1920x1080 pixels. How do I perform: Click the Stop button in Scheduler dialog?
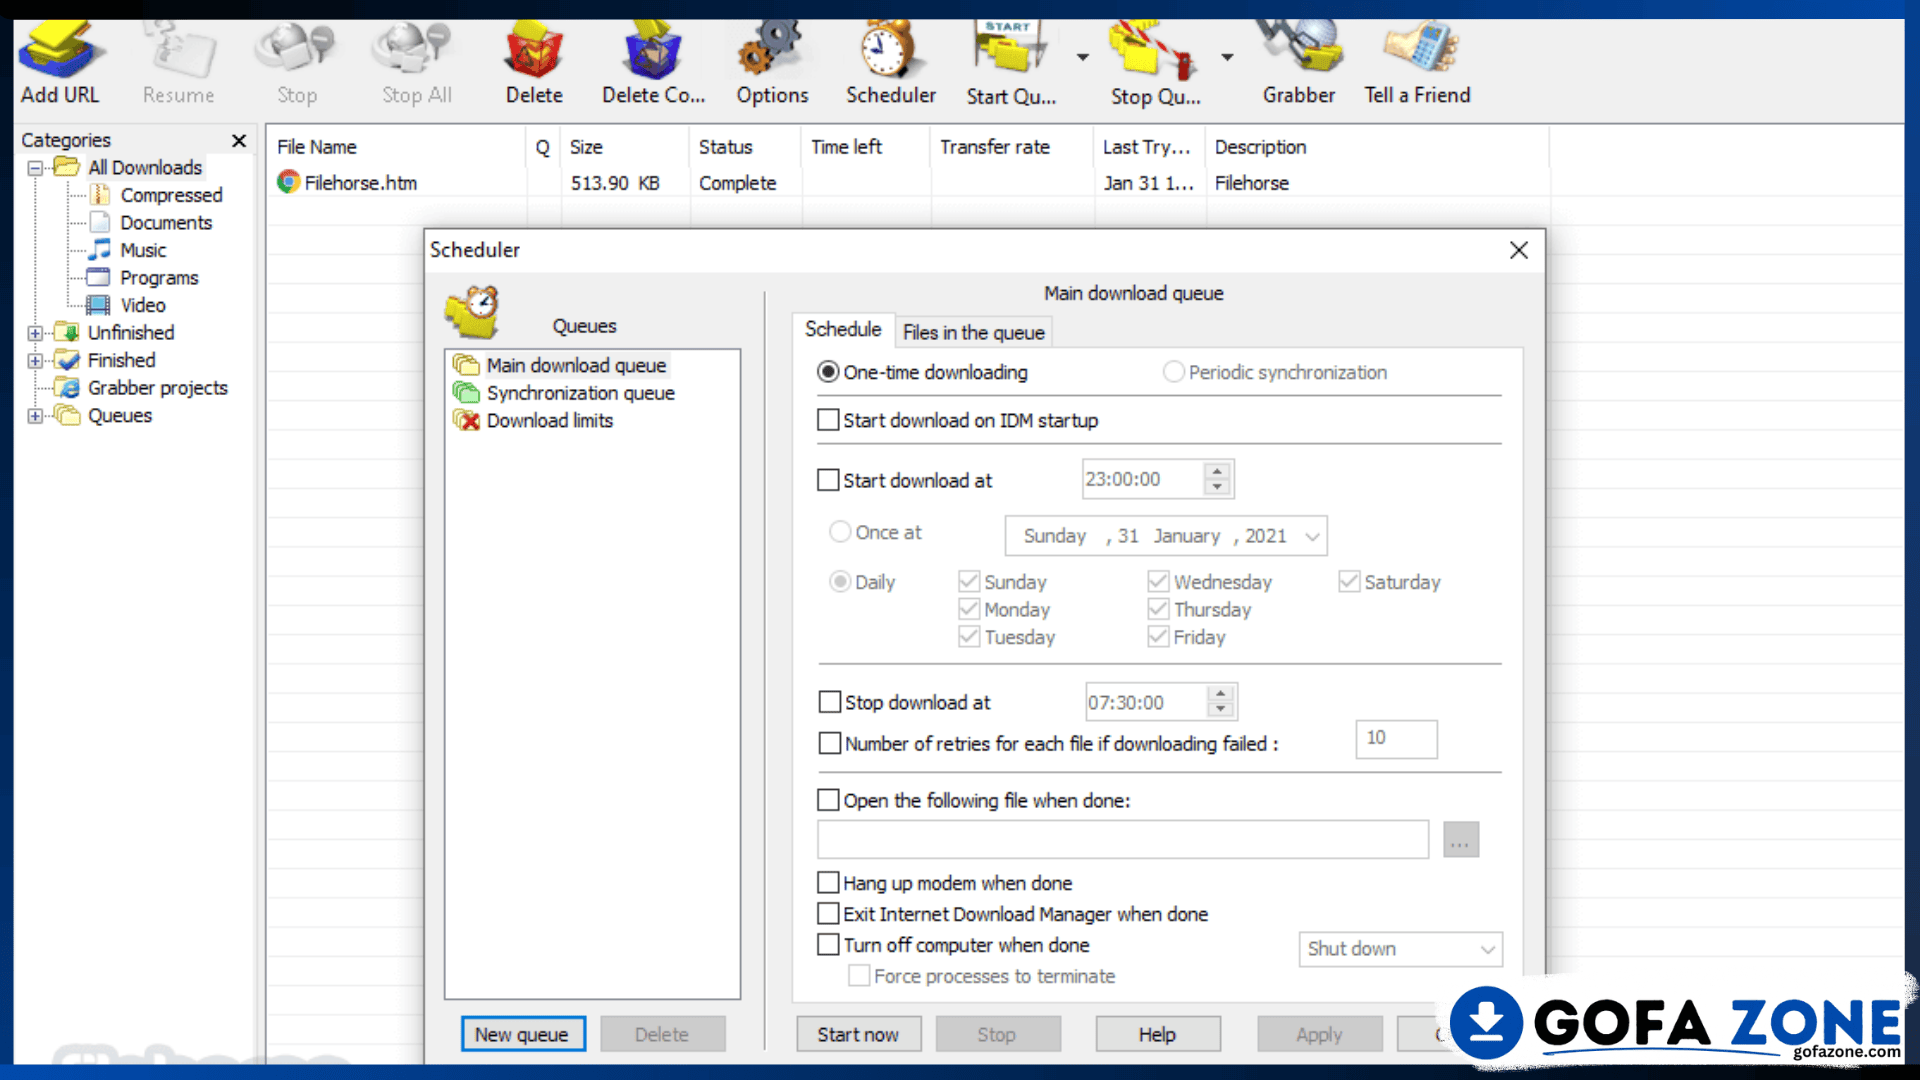[x=997, y=1034]
